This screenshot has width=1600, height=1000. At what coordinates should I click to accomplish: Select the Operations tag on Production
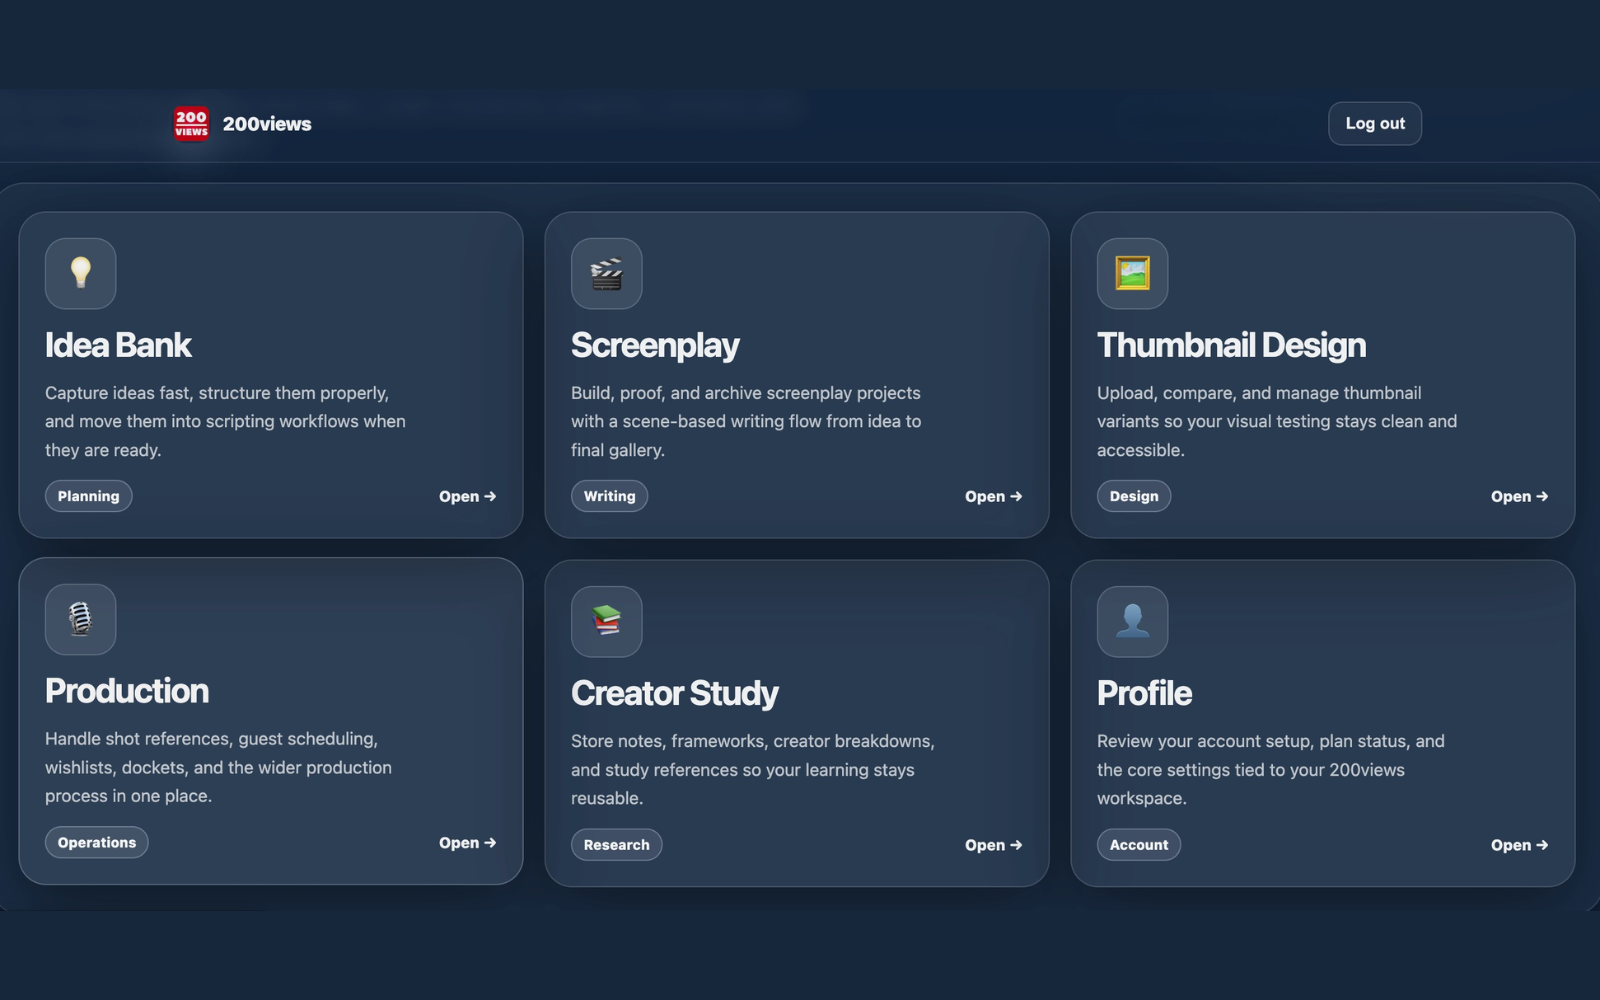coord(96,842)
